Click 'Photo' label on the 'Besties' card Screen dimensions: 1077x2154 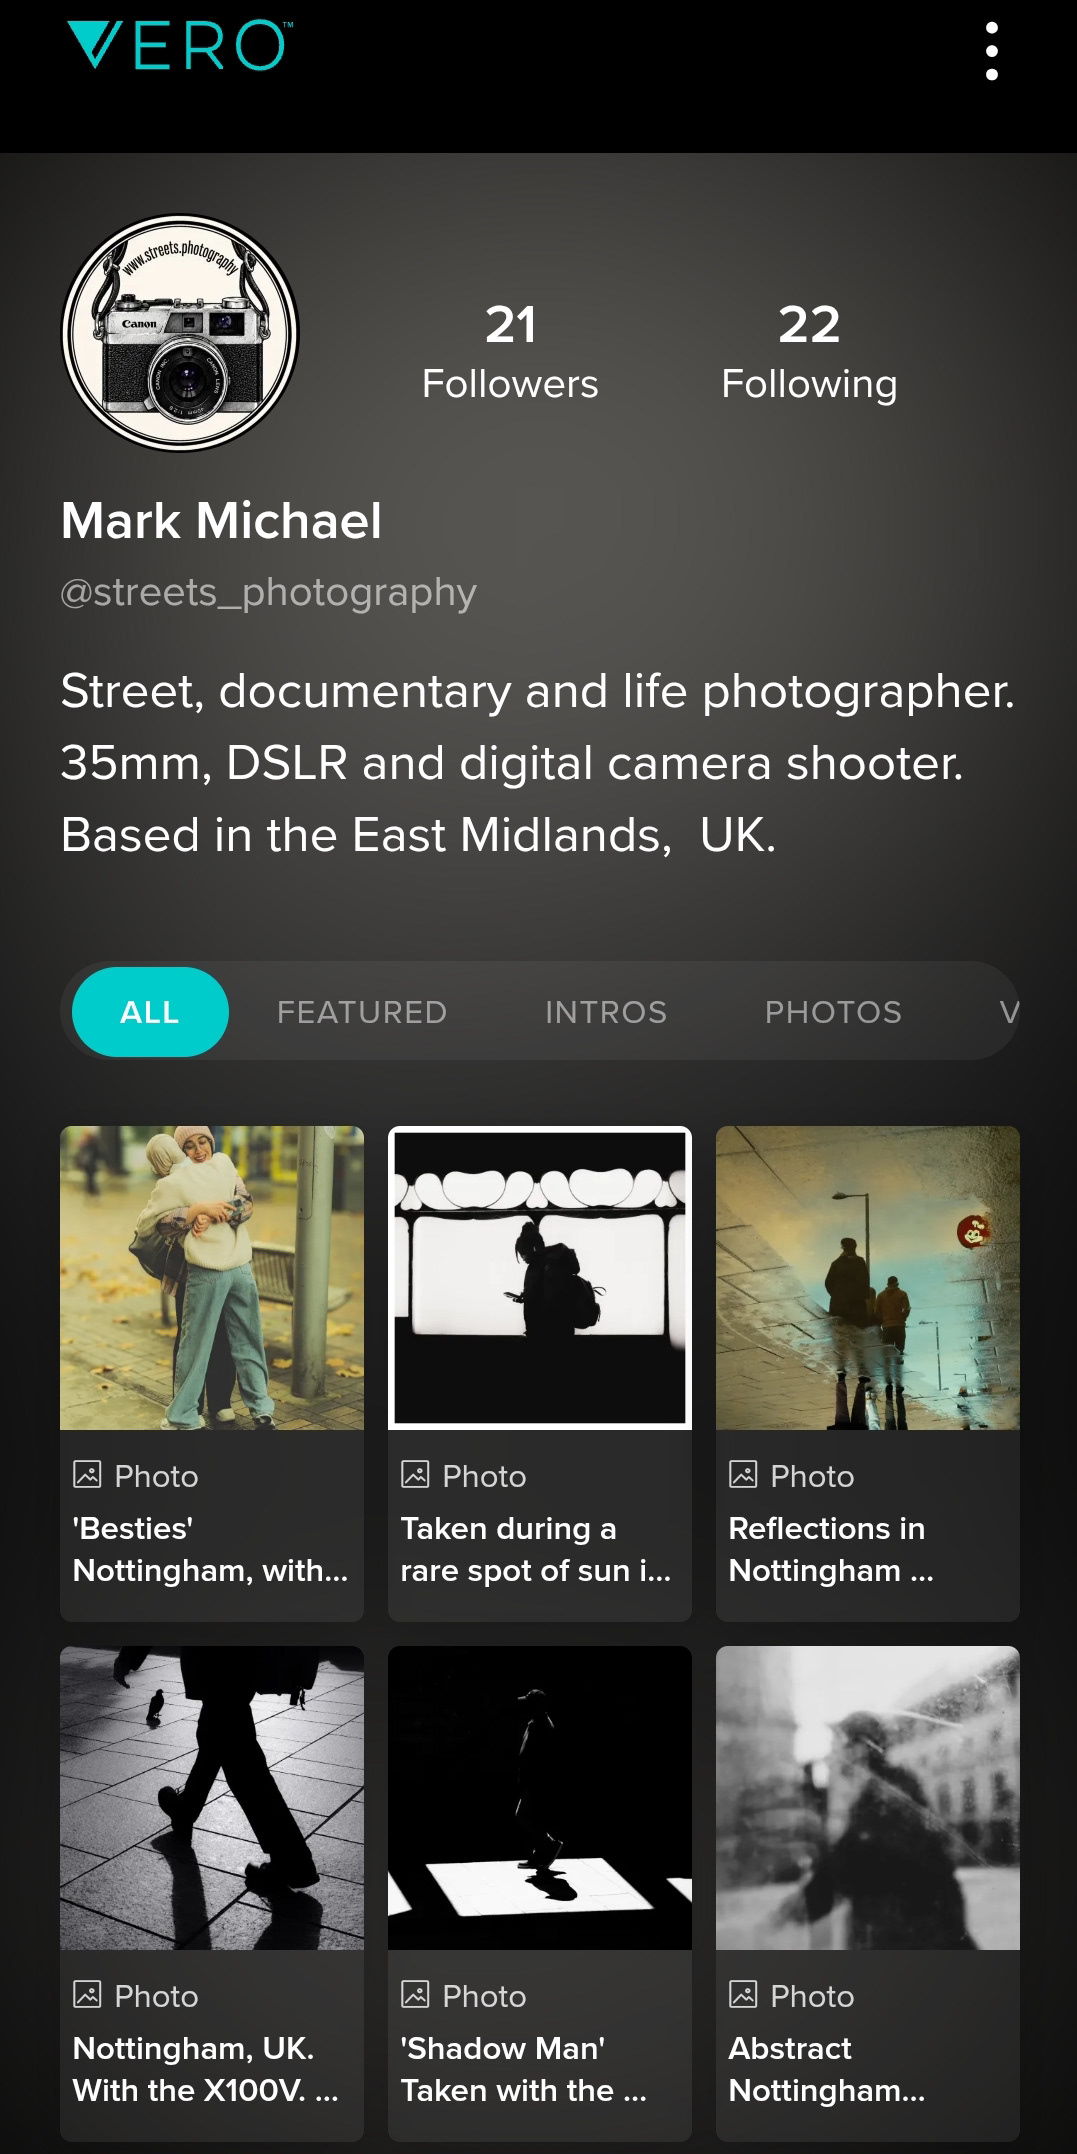click(157, 1476)
